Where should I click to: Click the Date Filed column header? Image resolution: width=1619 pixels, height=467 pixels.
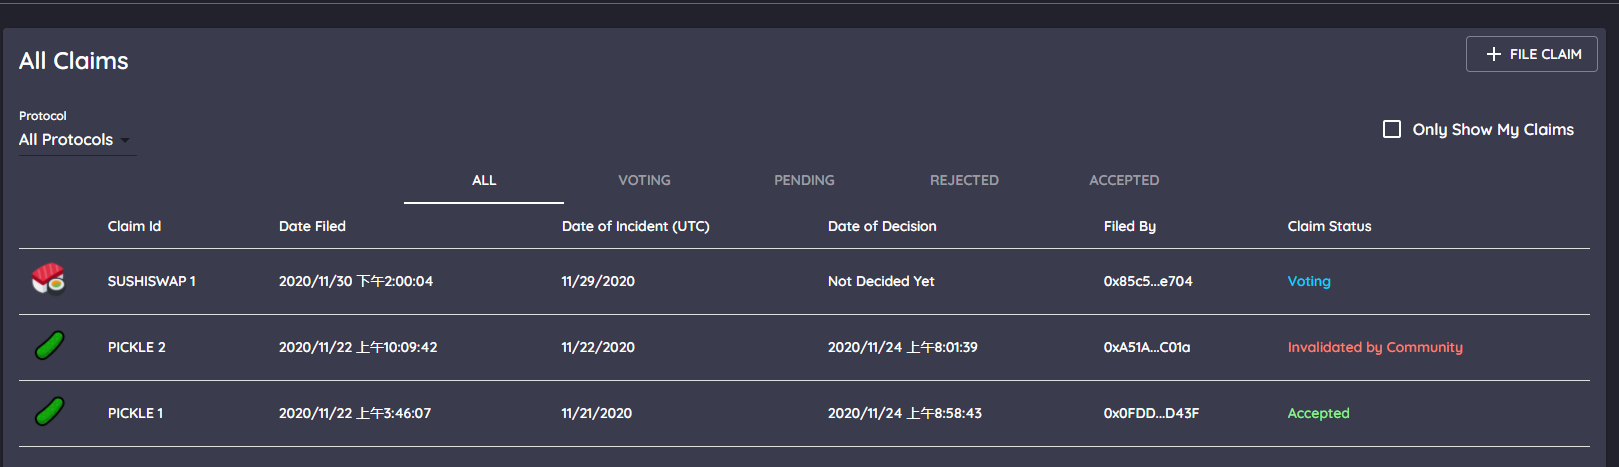[312, 226]
